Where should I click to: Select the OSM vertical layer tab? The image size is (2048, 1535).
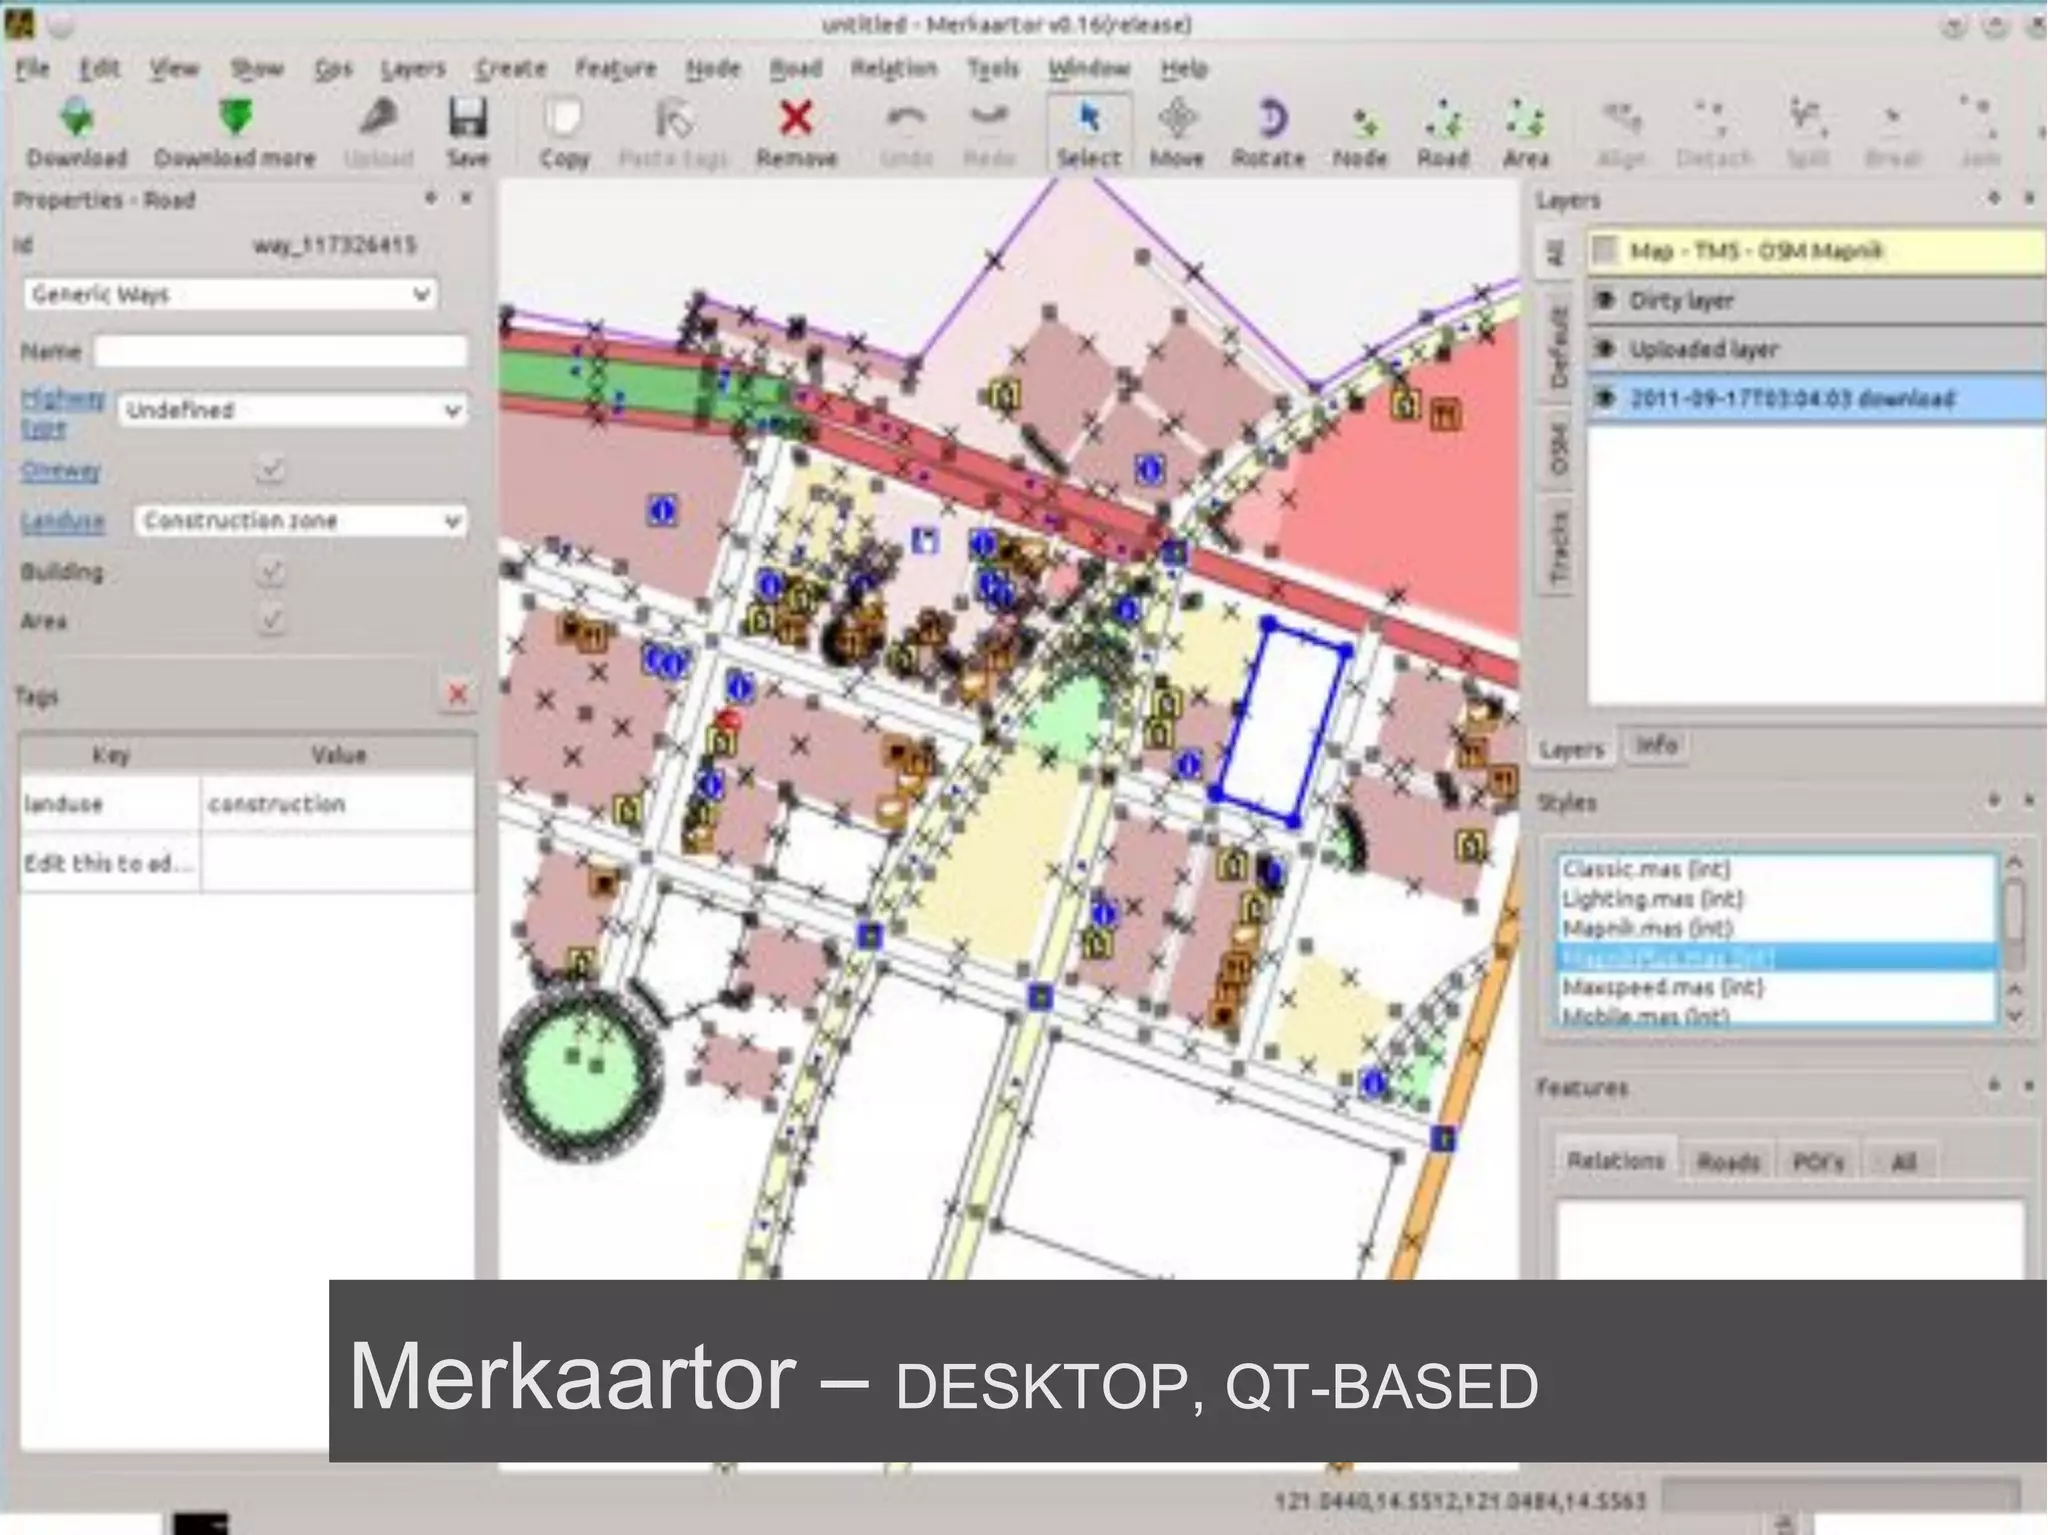(x=1559, y=448)
